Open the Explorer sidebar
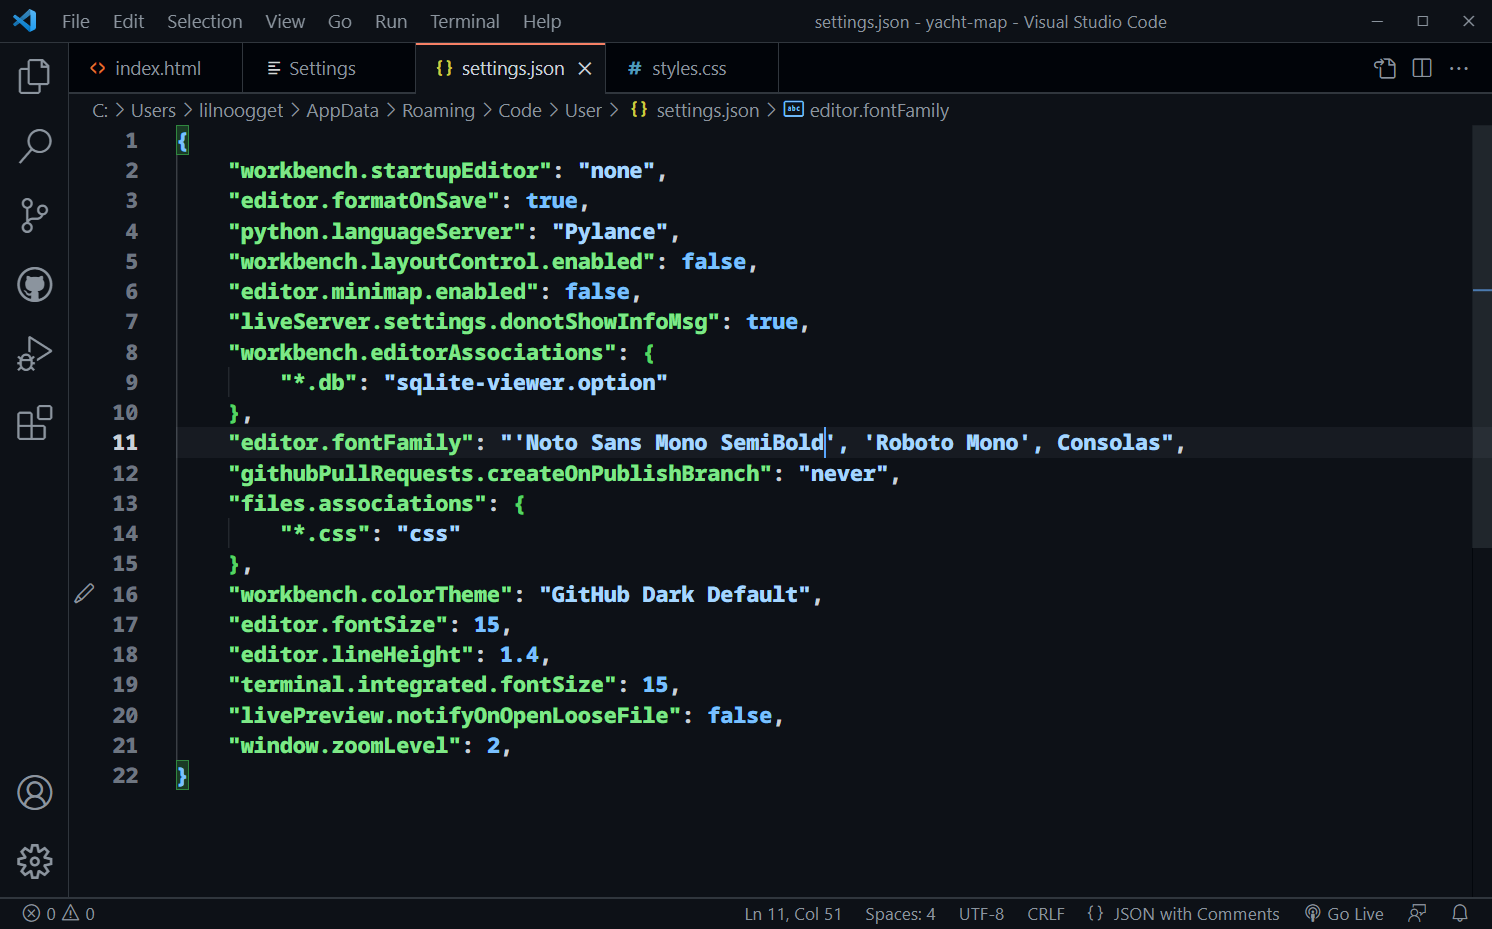 [x=35, y=76]
